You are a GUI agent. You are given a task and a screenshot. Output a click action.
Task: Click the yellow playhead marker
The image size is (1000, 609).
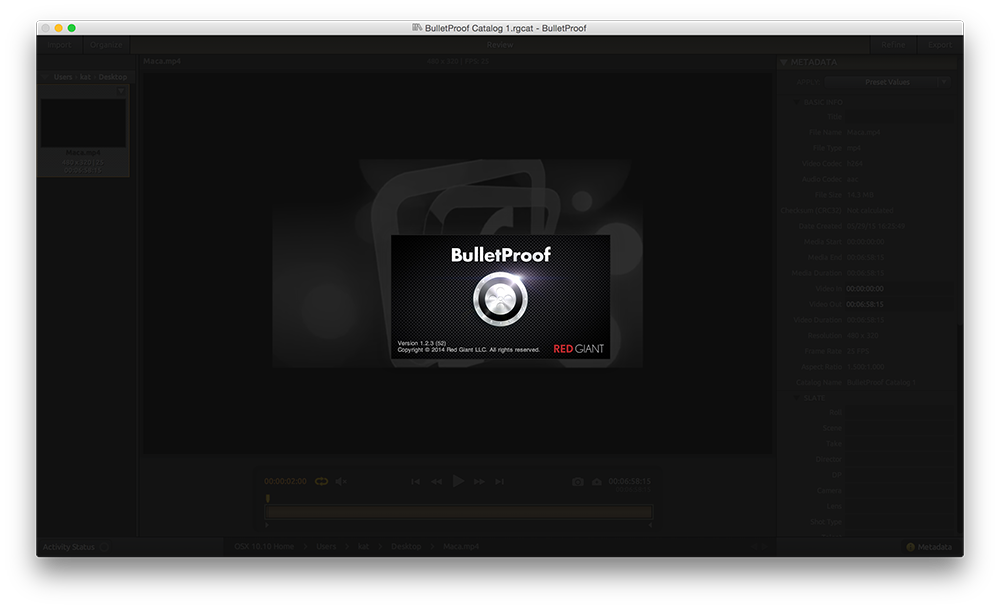coord(268,498)
